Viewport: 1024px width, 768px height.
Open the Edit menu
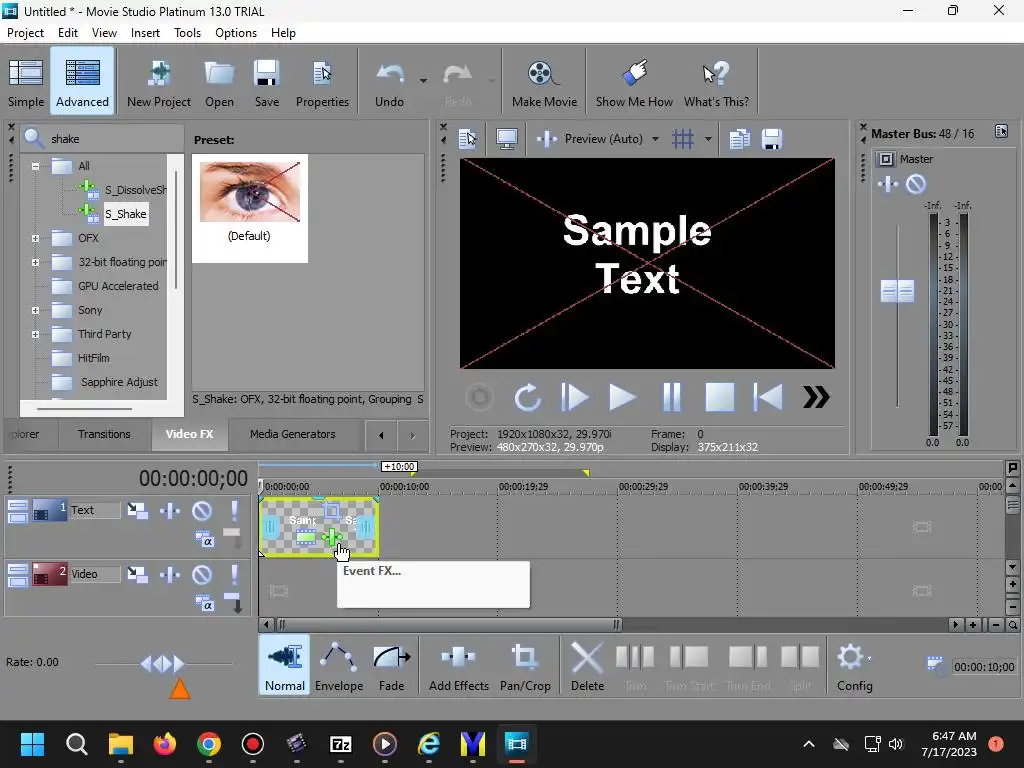tap(67, 33)
